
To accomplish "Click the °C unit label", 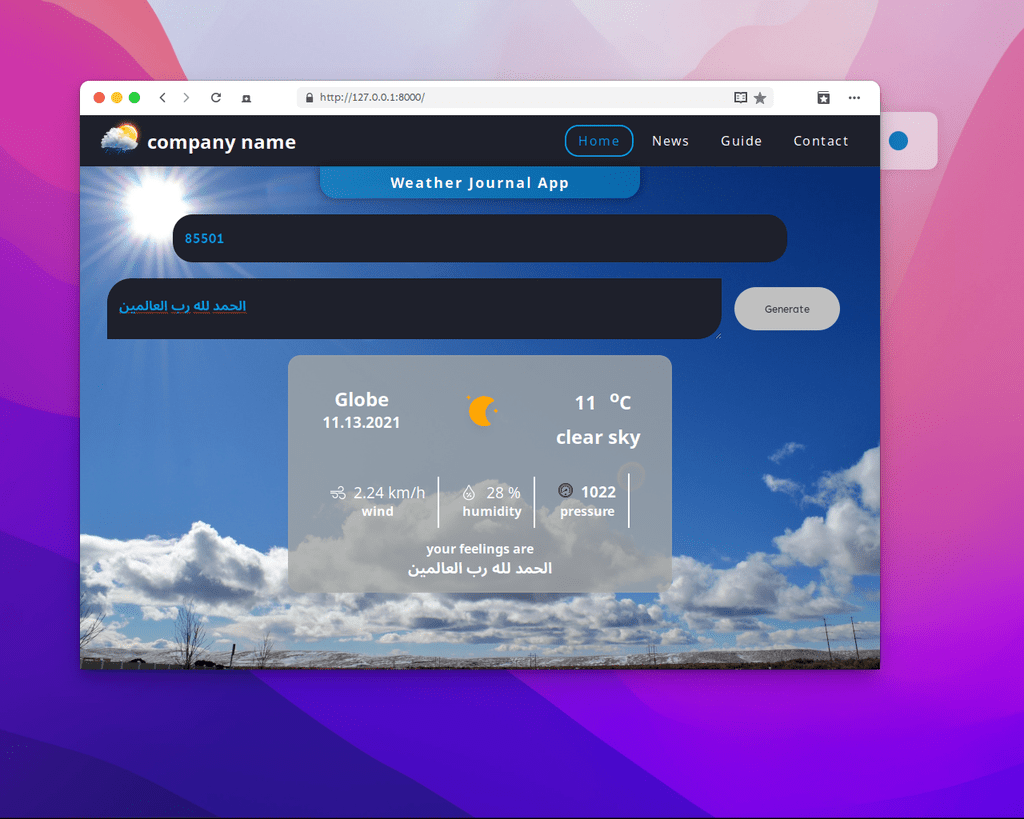I will [620, 402].
